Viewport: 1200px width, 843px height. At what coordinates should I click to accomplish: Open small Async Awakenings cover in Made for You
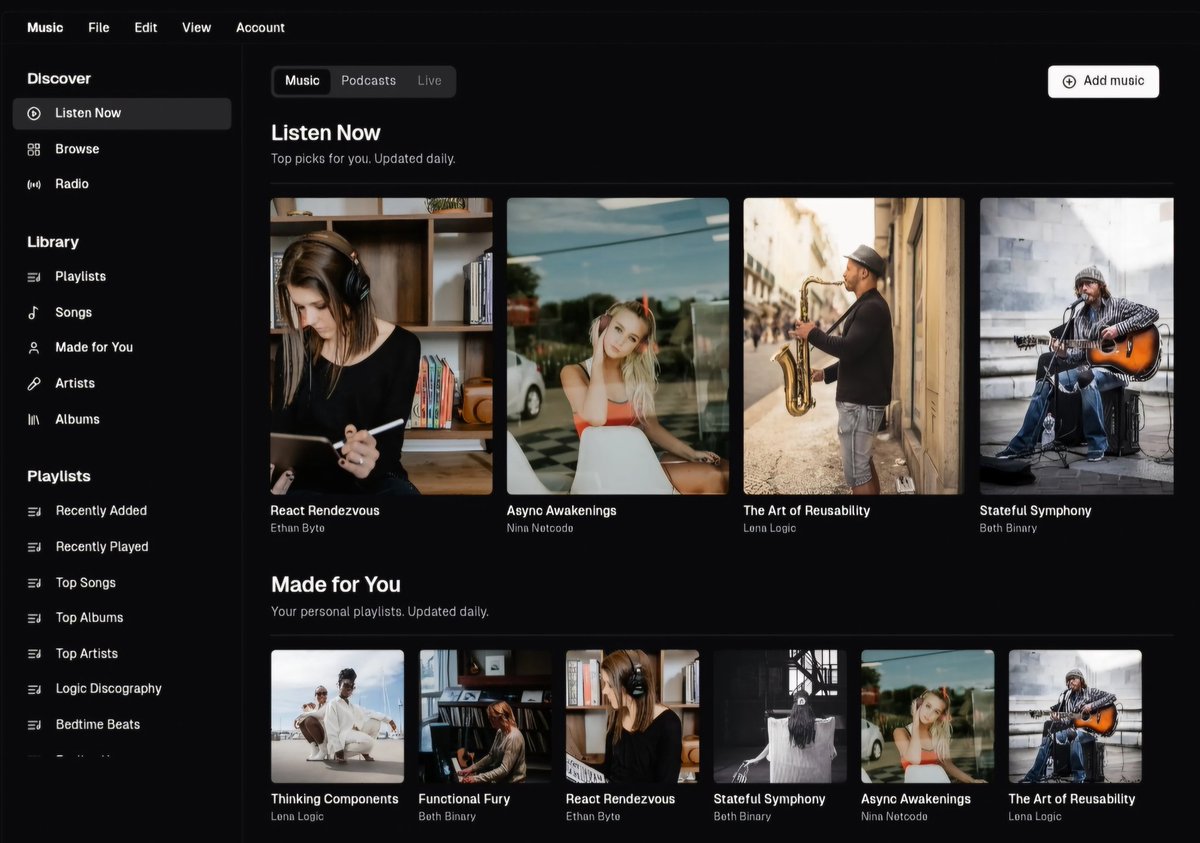click(928, 716)
